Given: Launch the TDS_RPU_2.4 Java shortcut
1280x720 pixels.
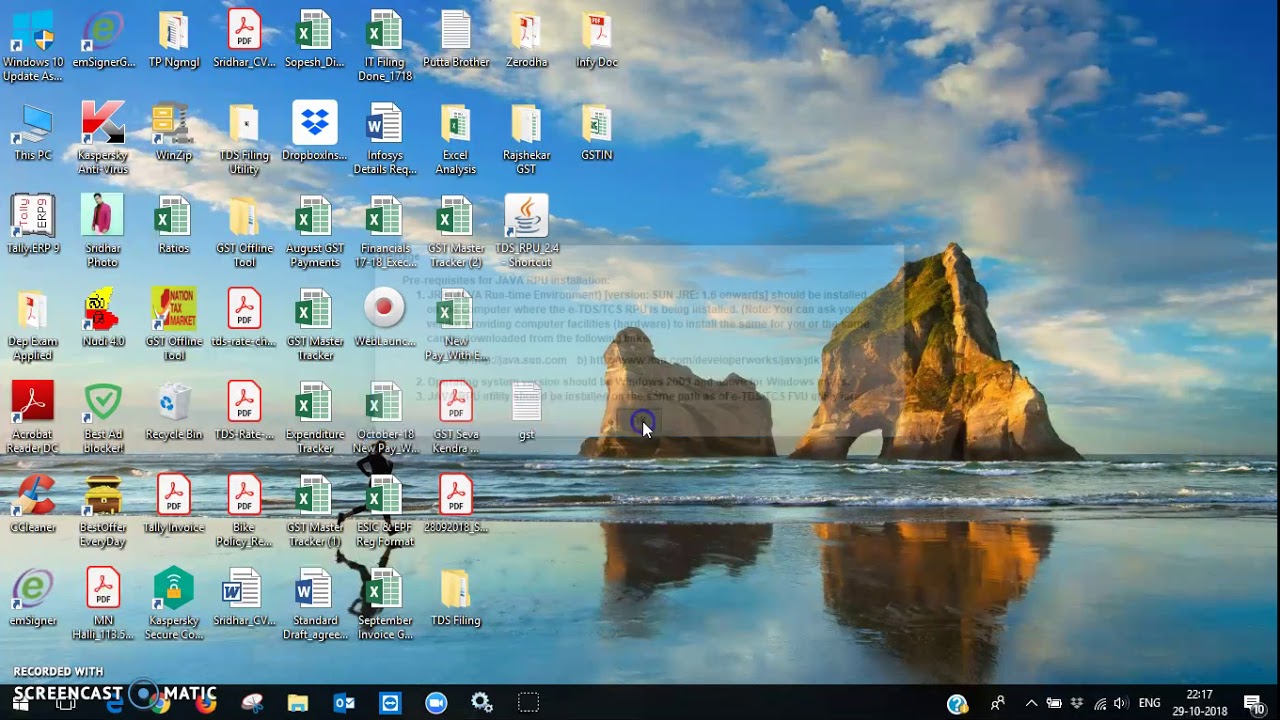Looking at the screenshot, I should coord(527,231).
